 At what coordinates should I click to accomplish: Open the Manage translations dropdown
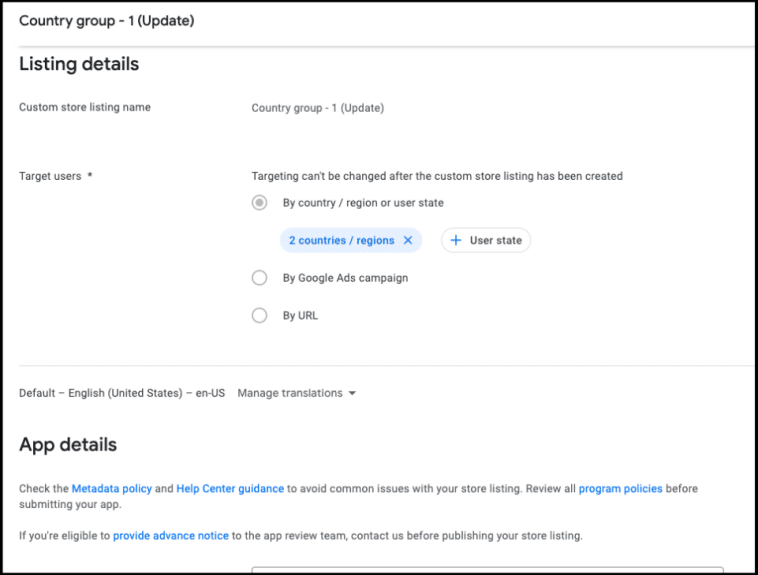[x=296, y=393]
